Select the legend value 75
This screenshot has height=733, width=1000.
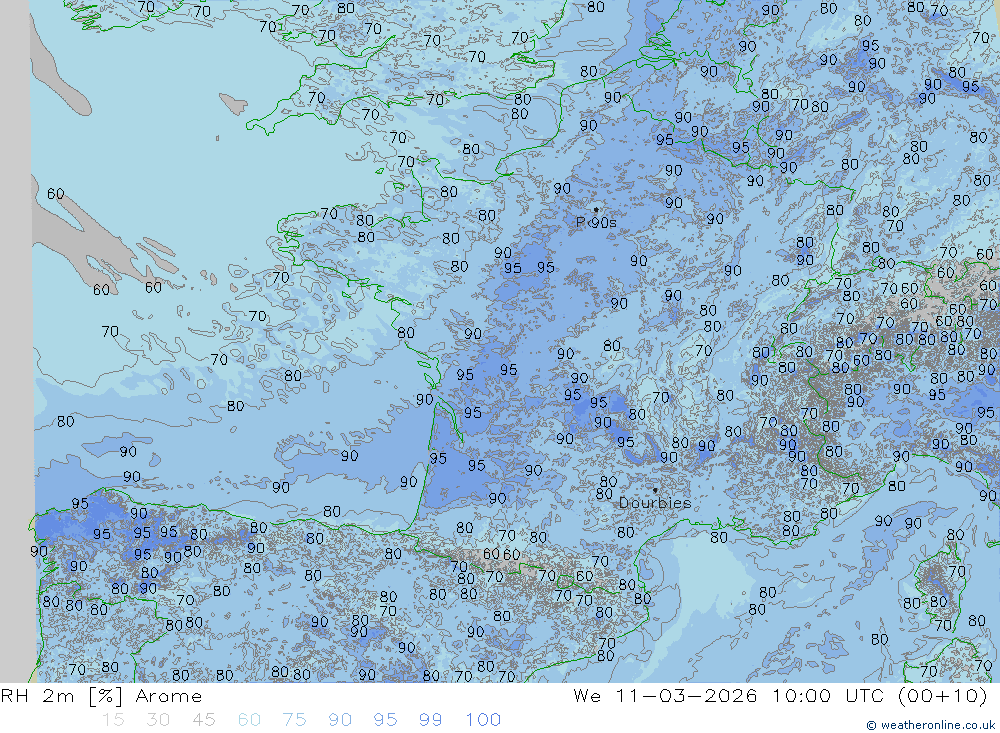tap(294, 720)
